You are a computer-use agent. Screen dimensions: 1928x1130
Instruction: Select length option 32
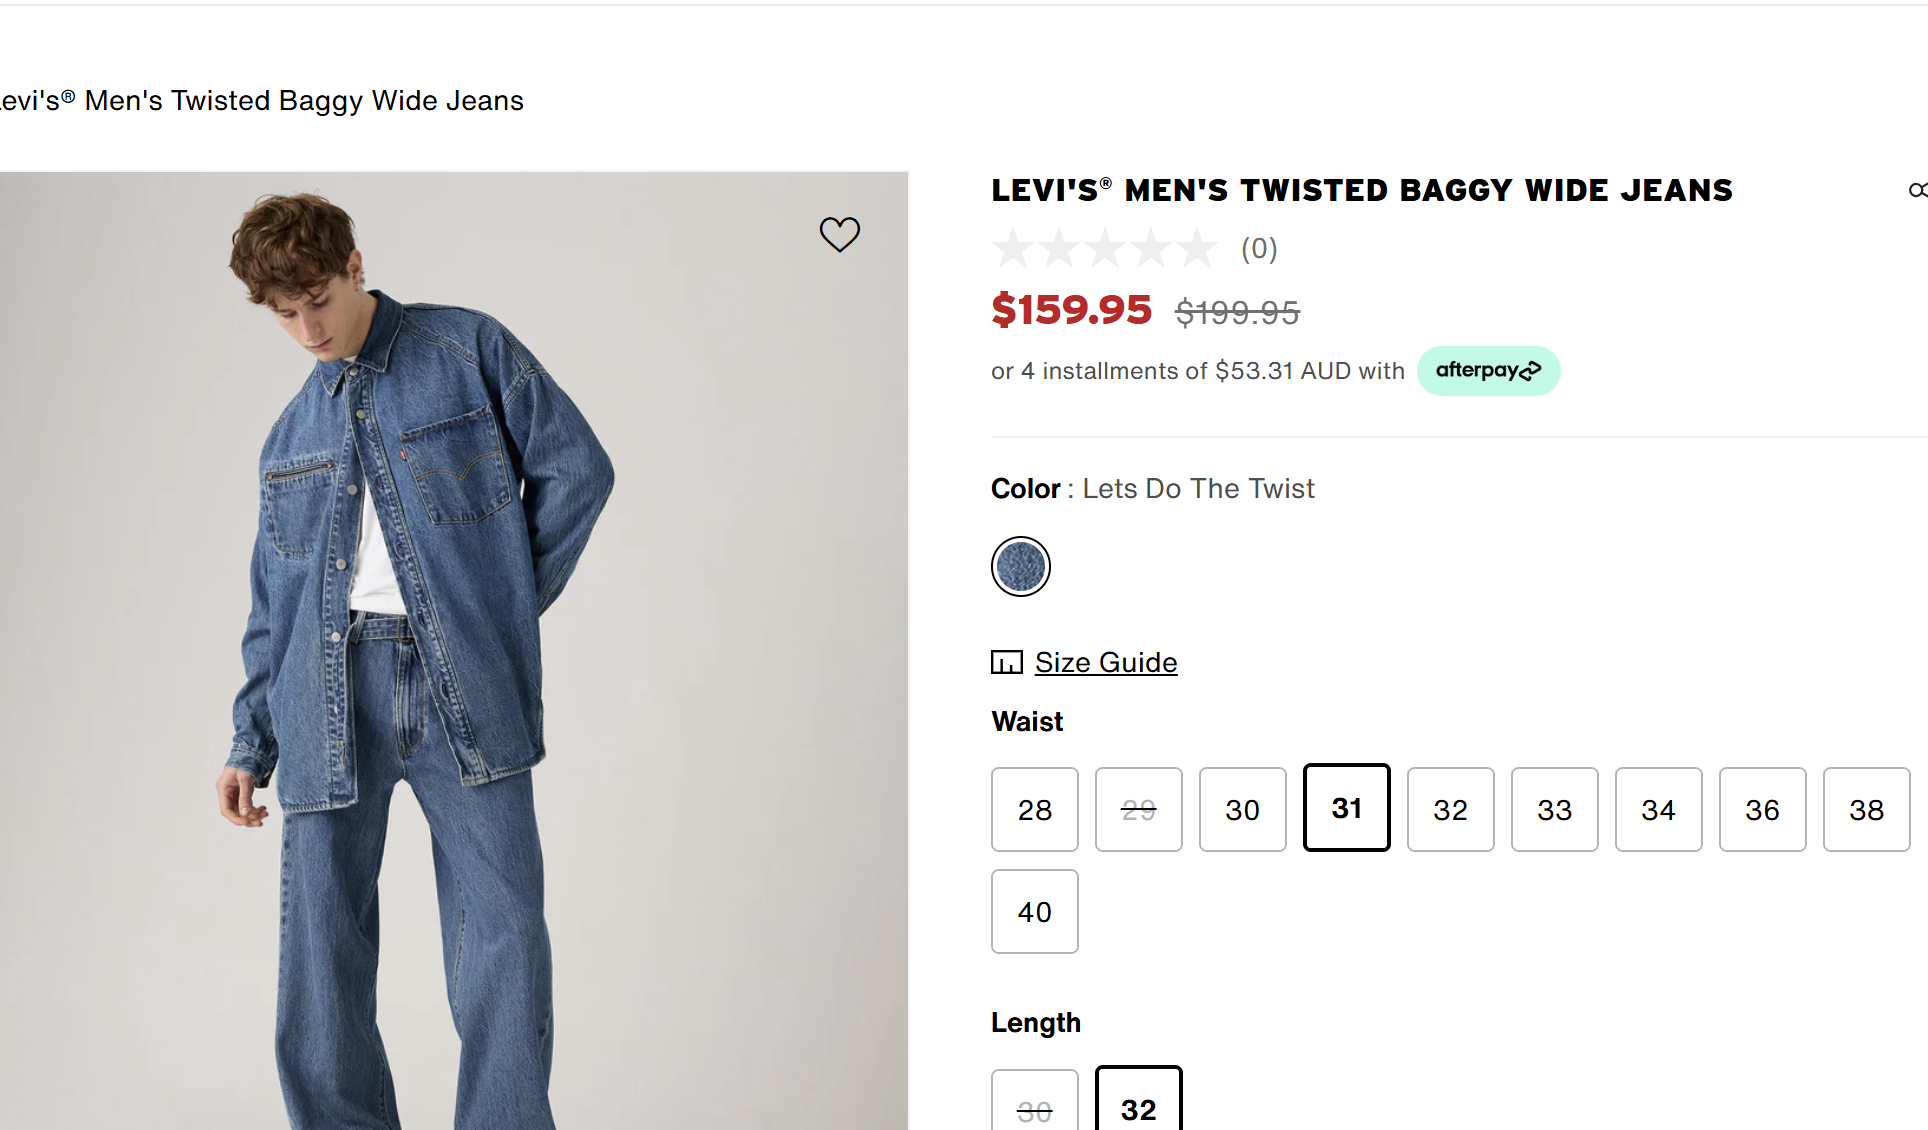click(1138, 1105)
